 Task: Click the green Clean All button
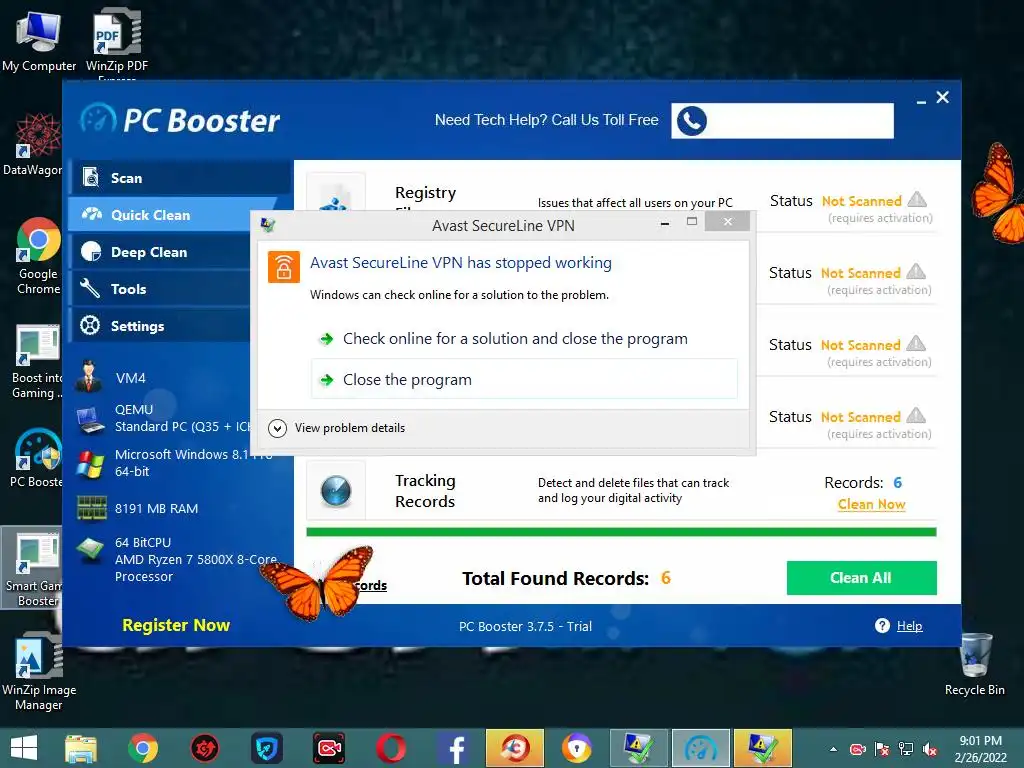(x=861, y=578)
